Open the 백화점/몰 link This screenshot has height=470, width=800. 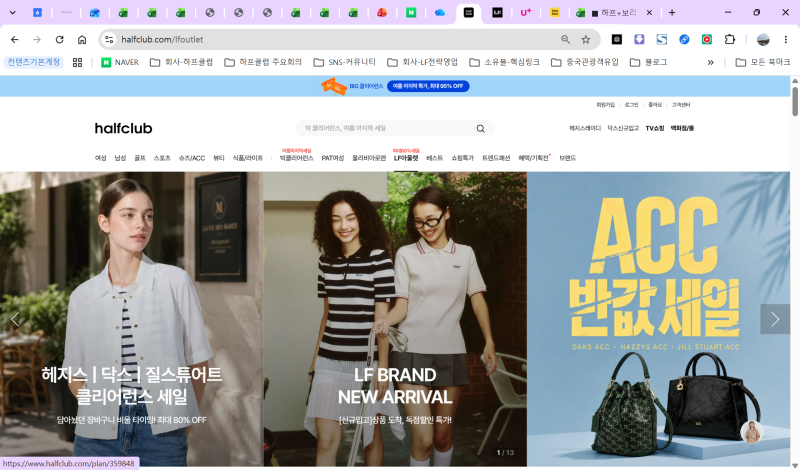click(682, 129)
